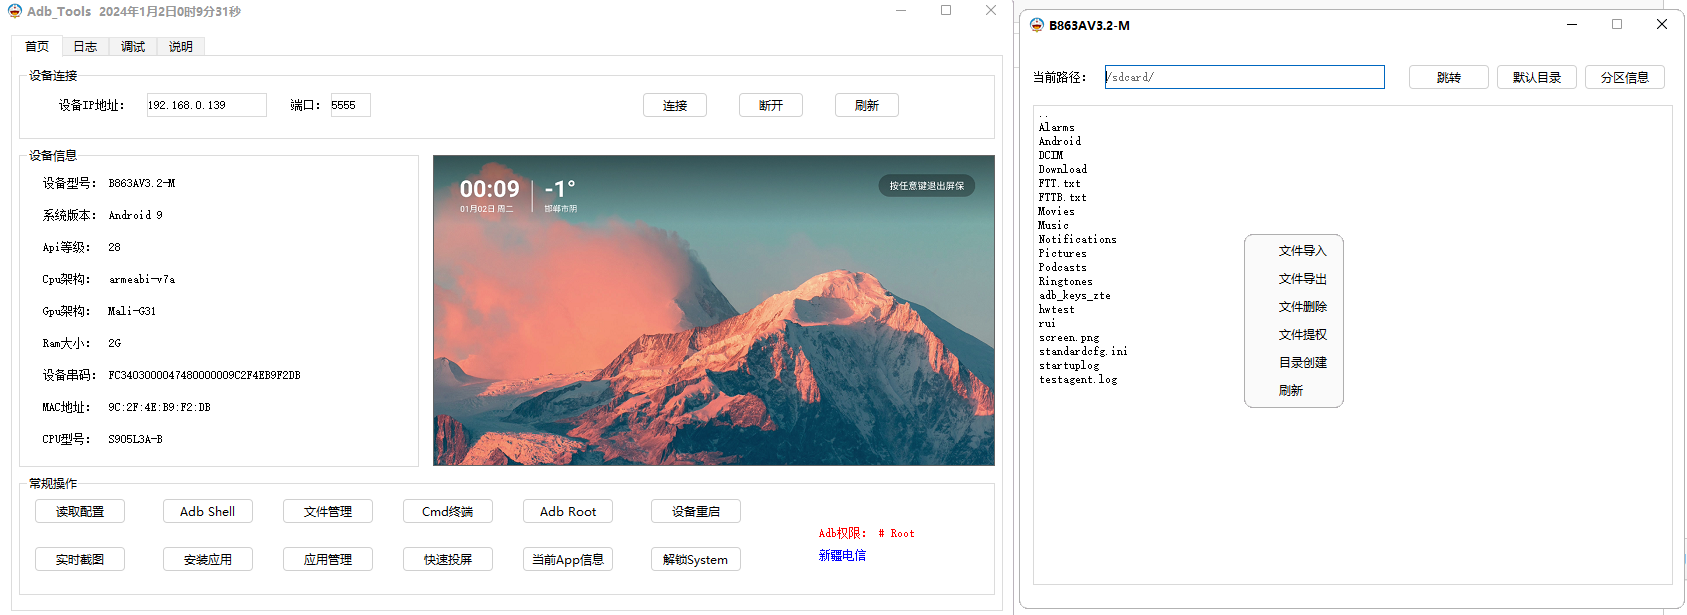
Task: Click the Adb Root button
Action: pos(568,511)
